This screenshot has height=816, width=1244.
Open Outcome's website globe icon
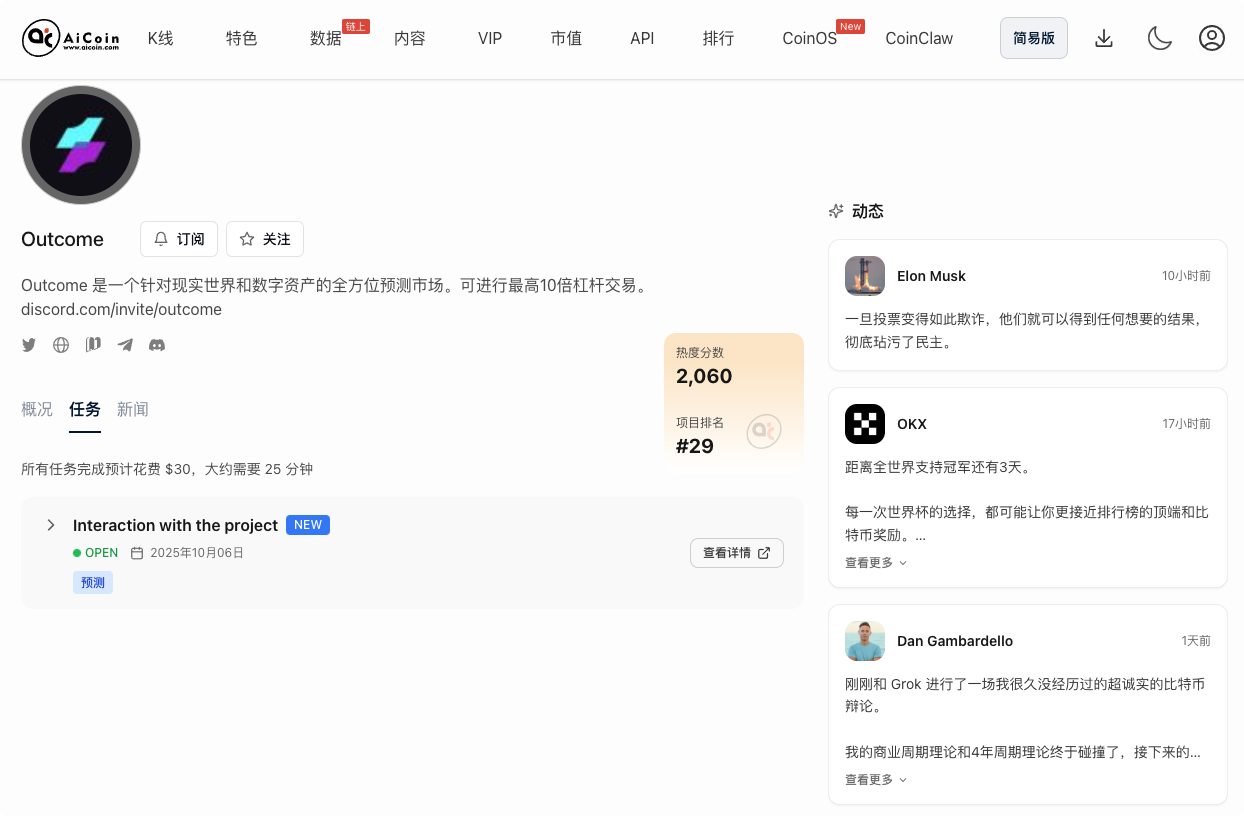[x=61, y=345]
